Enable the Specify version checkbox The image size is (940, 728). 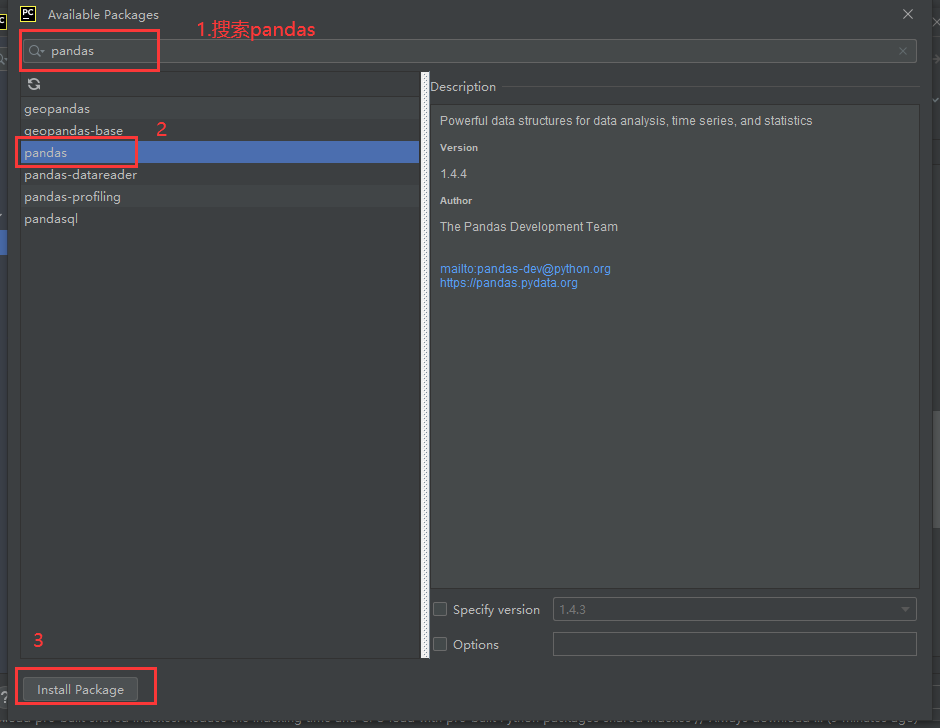tap(440, 609)
